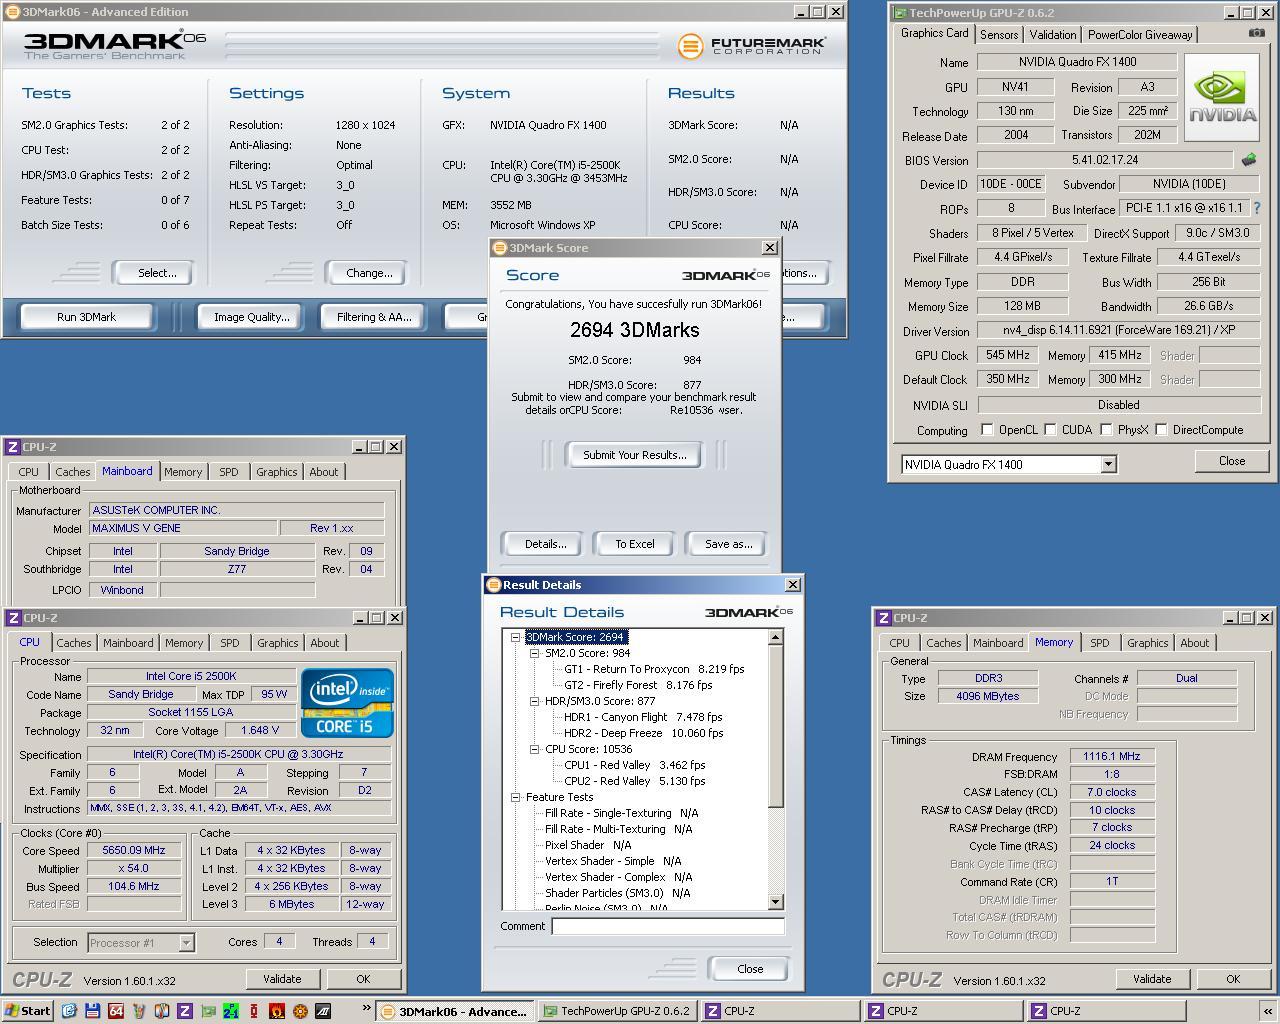Collapse the CPU Score: 10536 node
This screenshot has width=1280, height=1024.
pos(535,749)
